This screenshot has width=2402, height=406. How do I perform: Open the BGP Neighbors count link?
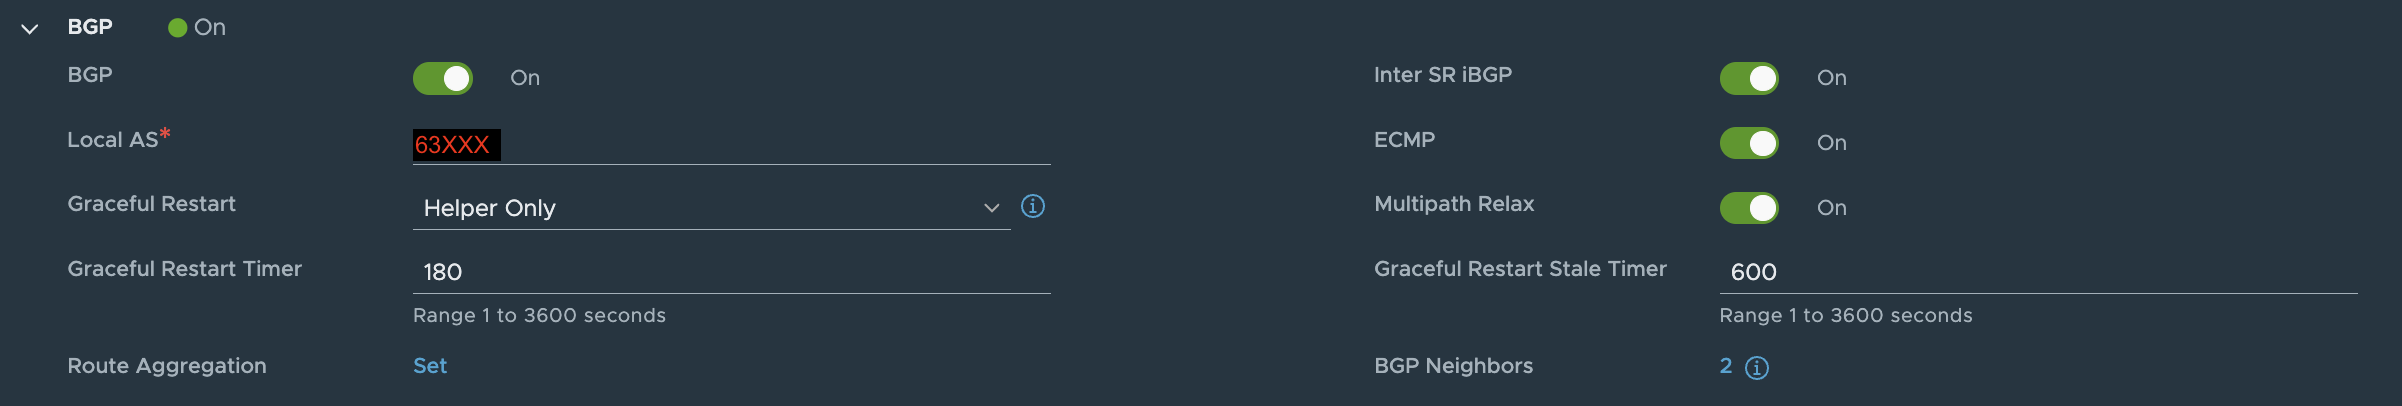coord(1726,366)
